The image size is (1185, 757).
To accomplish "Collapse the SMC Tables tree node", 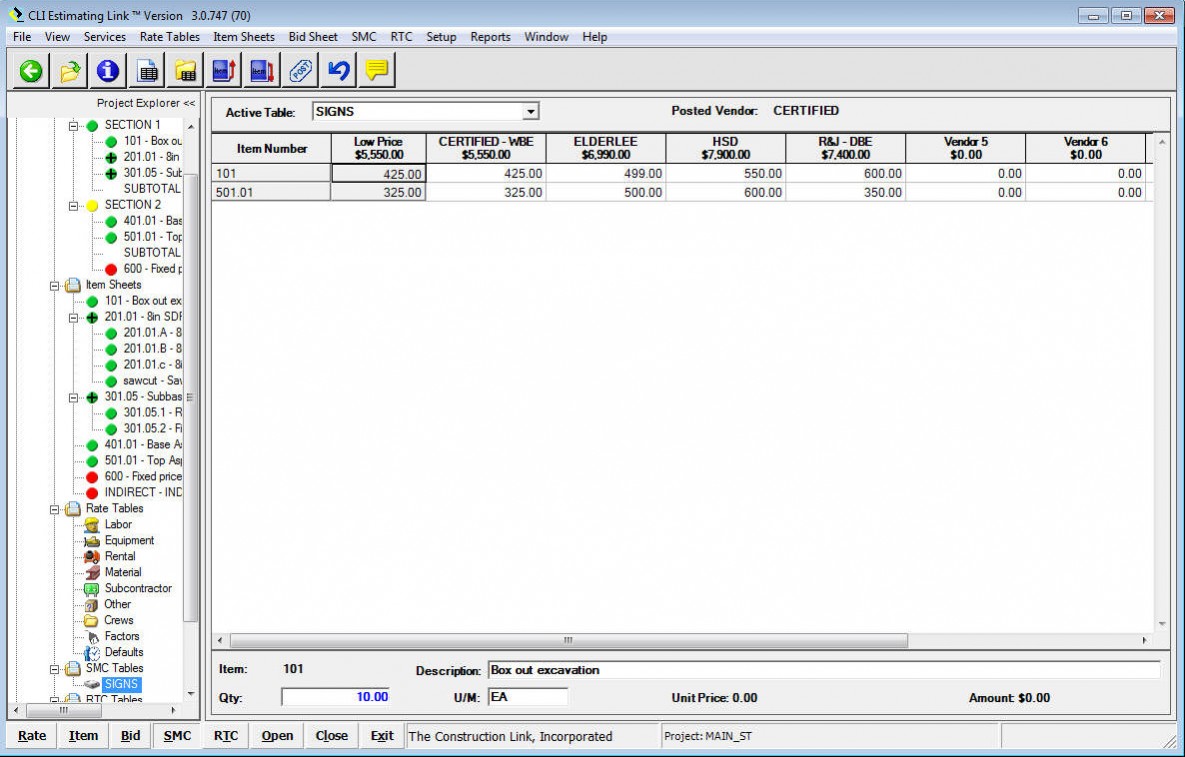I will click(54, 669).
